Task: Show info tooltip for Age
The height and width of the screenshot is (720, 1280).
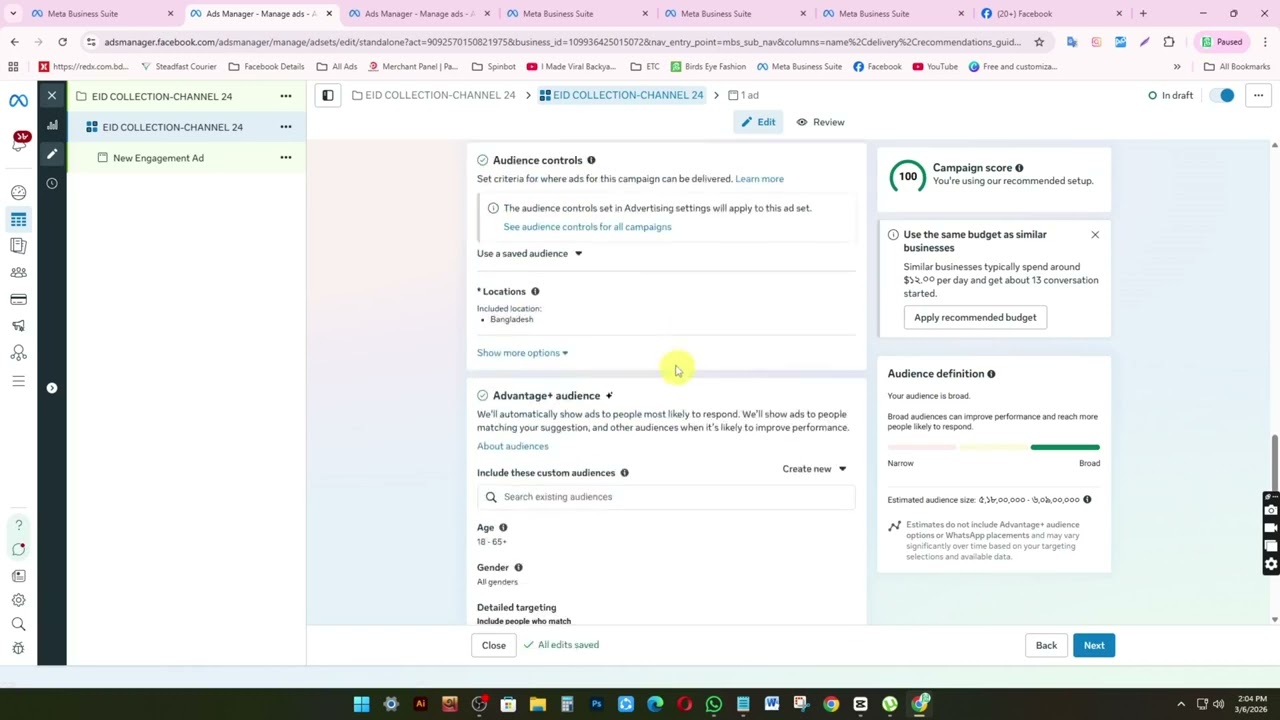Action: [x=503, y=527]
